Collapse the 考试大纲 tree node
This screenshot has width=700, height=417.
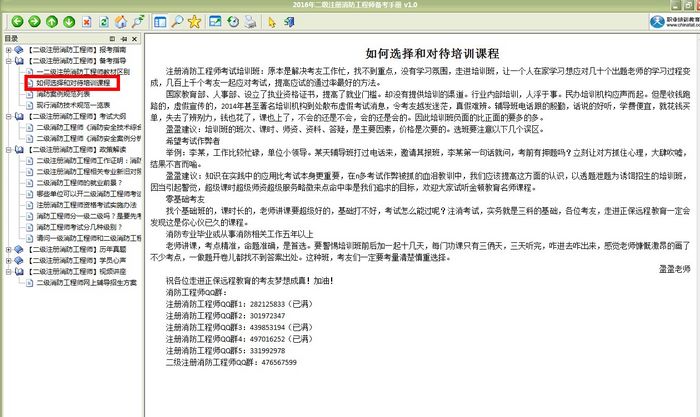coord(8,116)
